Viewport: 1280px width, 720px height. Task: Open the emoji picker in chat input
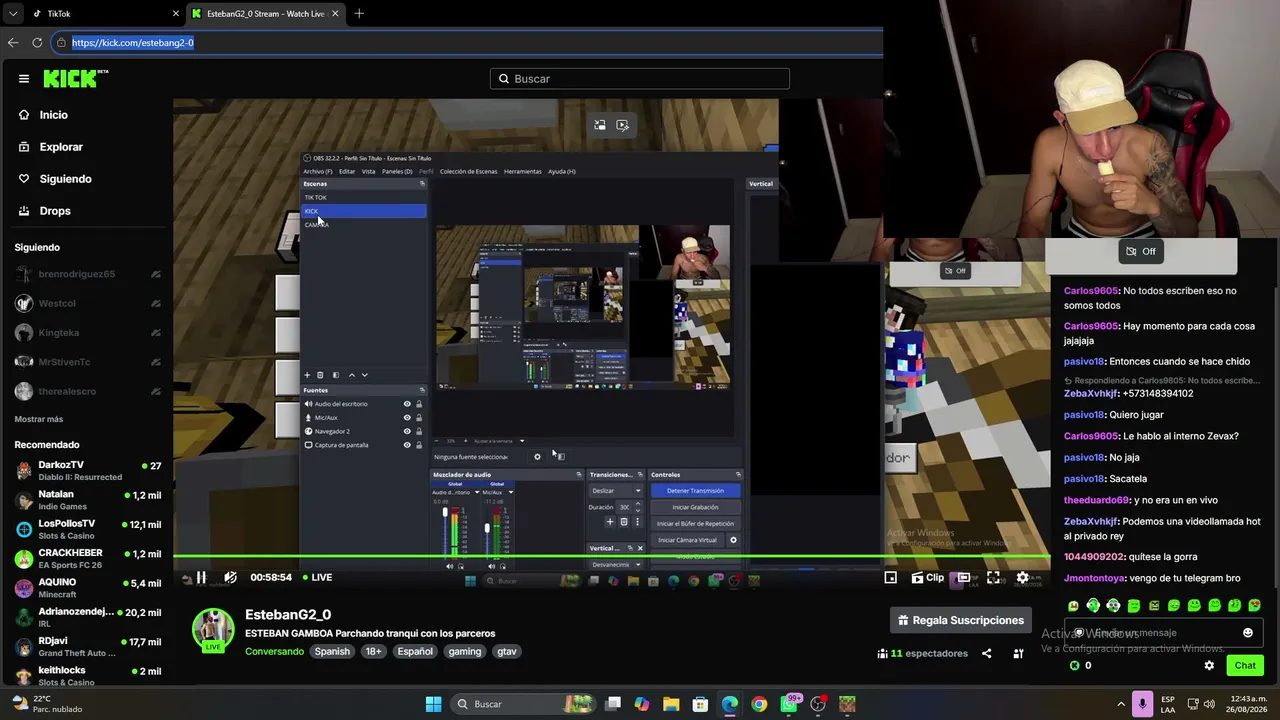click(1247, 633)
